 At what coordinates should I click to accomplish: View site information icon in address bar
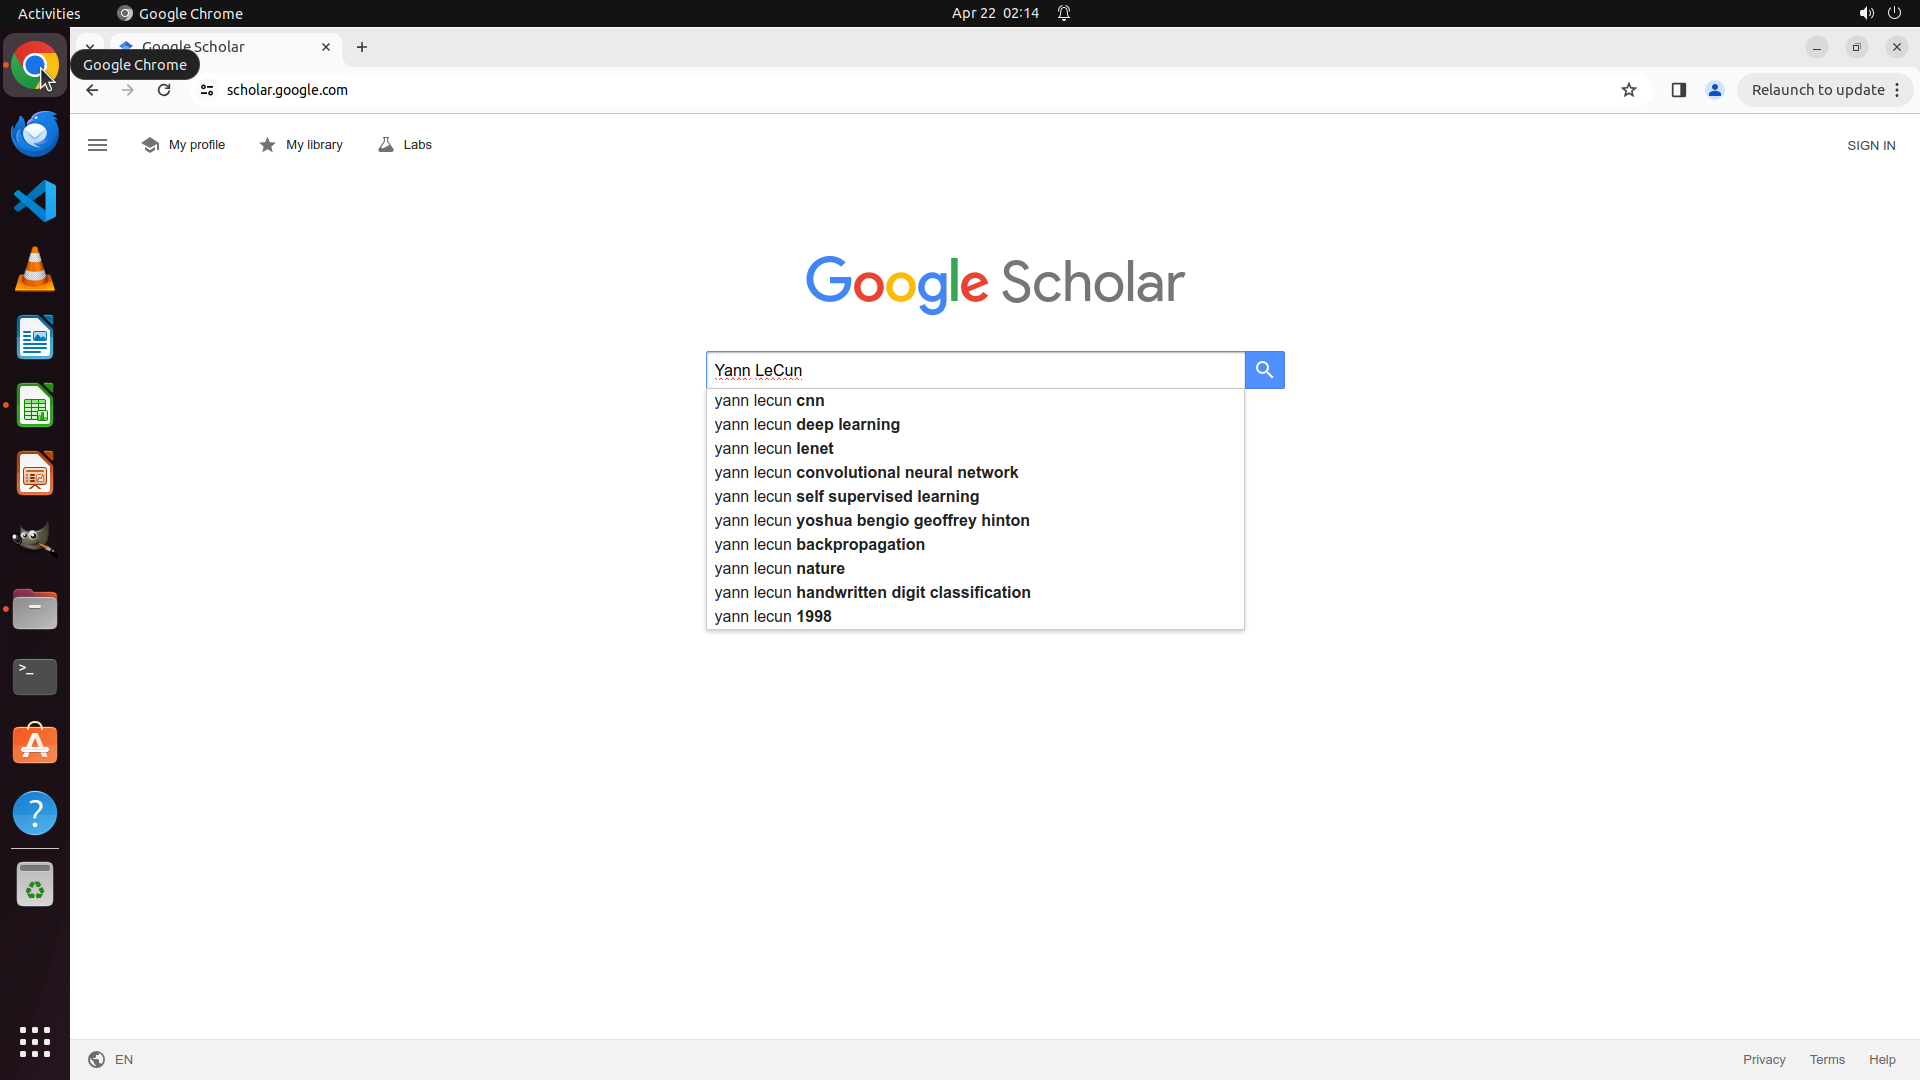[207, 90]
